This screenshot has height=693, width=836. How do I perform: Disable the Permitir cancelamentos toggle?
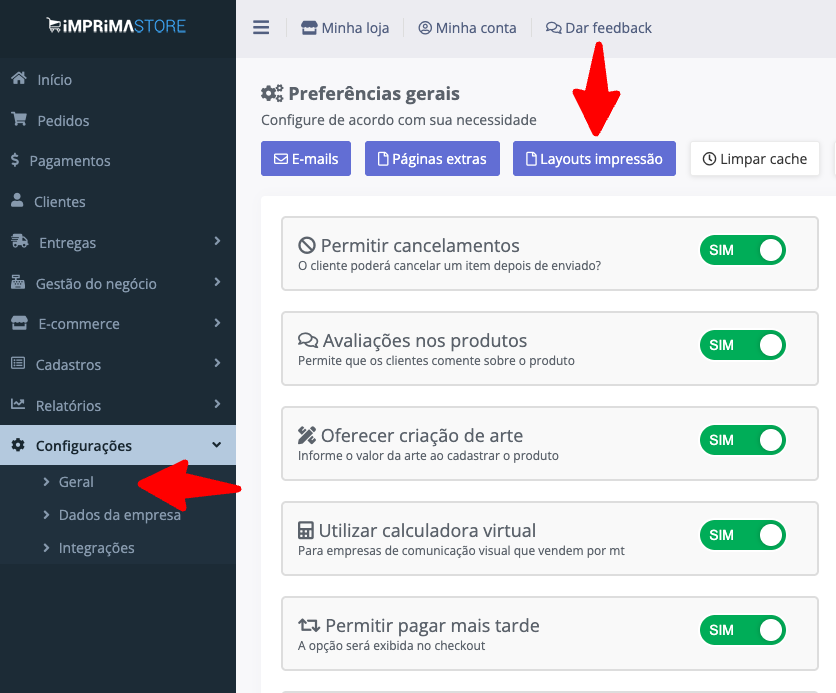tap(742, 250)
